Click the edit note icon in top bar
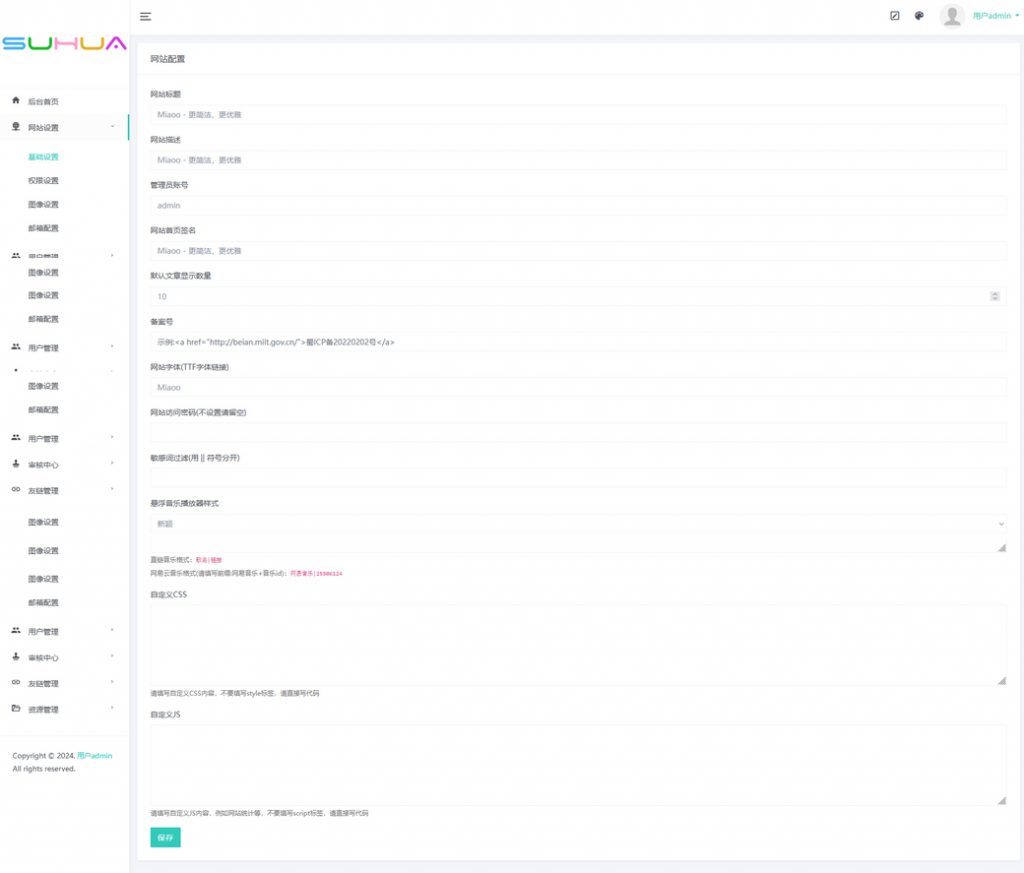The width and height of the screenshot is (1024, 873). click(895, 16)
